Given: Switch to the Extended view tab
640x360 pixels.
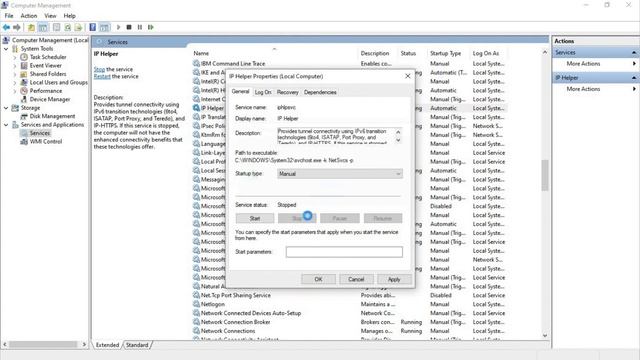Looking at the screenshot, I should (x=107, y=345).
